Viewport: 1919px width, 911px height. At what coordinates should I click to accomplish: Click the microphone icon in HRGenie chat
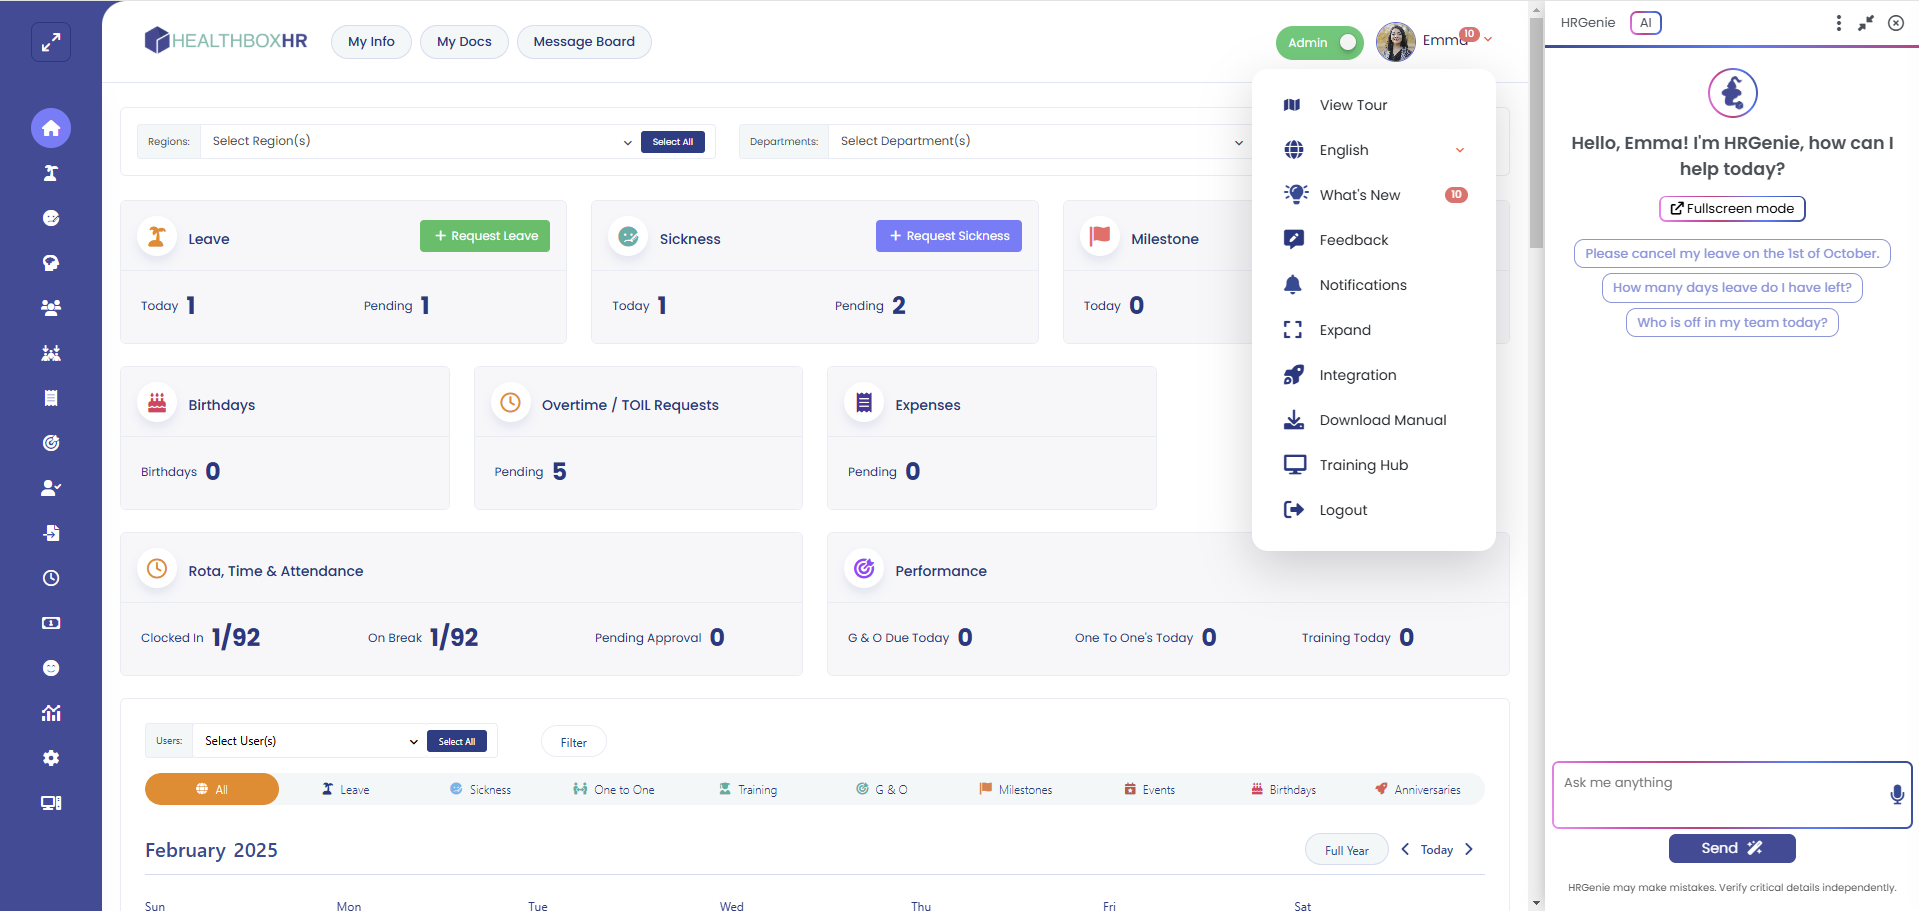[x=1896, y=795]
